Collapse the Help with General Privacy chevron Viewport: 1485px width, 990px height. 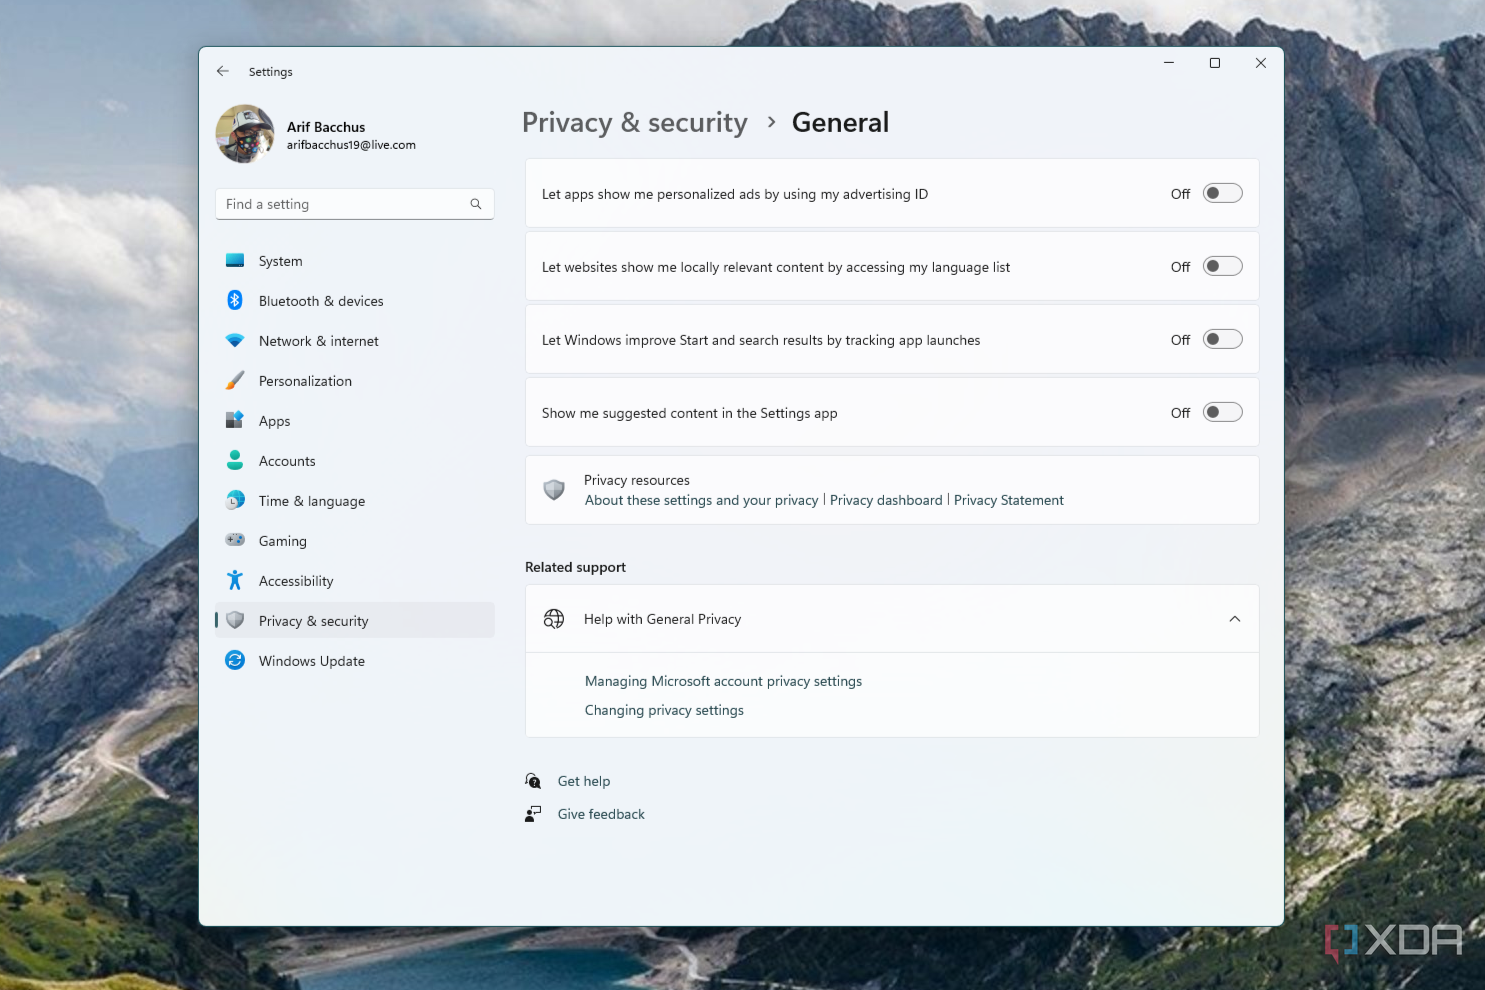pyautogui.click(x=1235, y=619)
